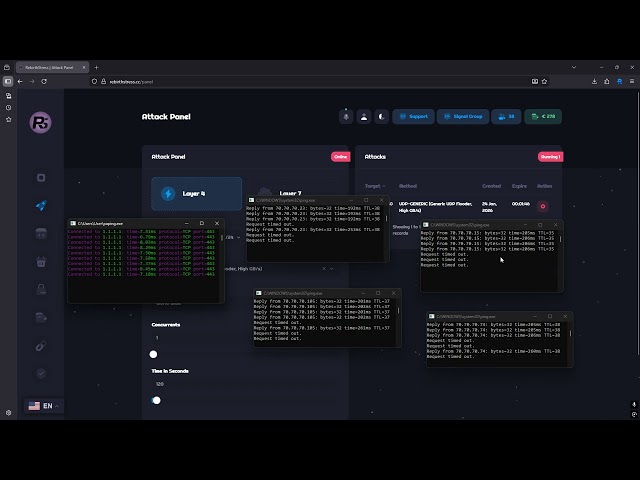Switch to the Attack Panel browser tab
The height and width of the screenshot is (480, 640).
[49, 67]
